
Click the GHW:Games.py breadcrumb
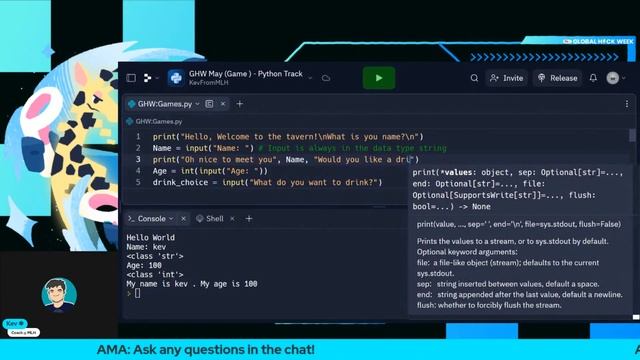click(x=158, y=121)
